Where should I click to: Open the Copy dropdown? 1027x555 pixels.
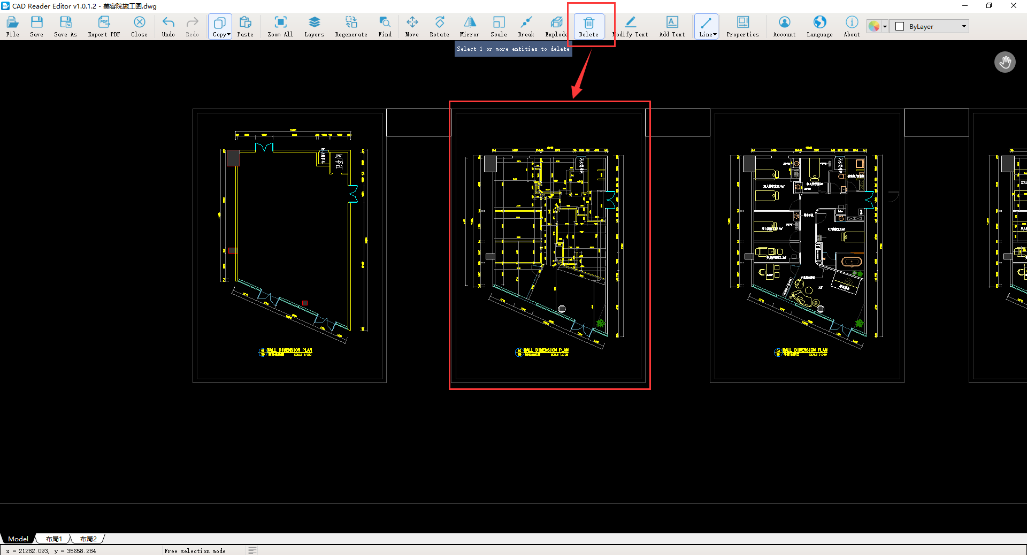(220, 24)
